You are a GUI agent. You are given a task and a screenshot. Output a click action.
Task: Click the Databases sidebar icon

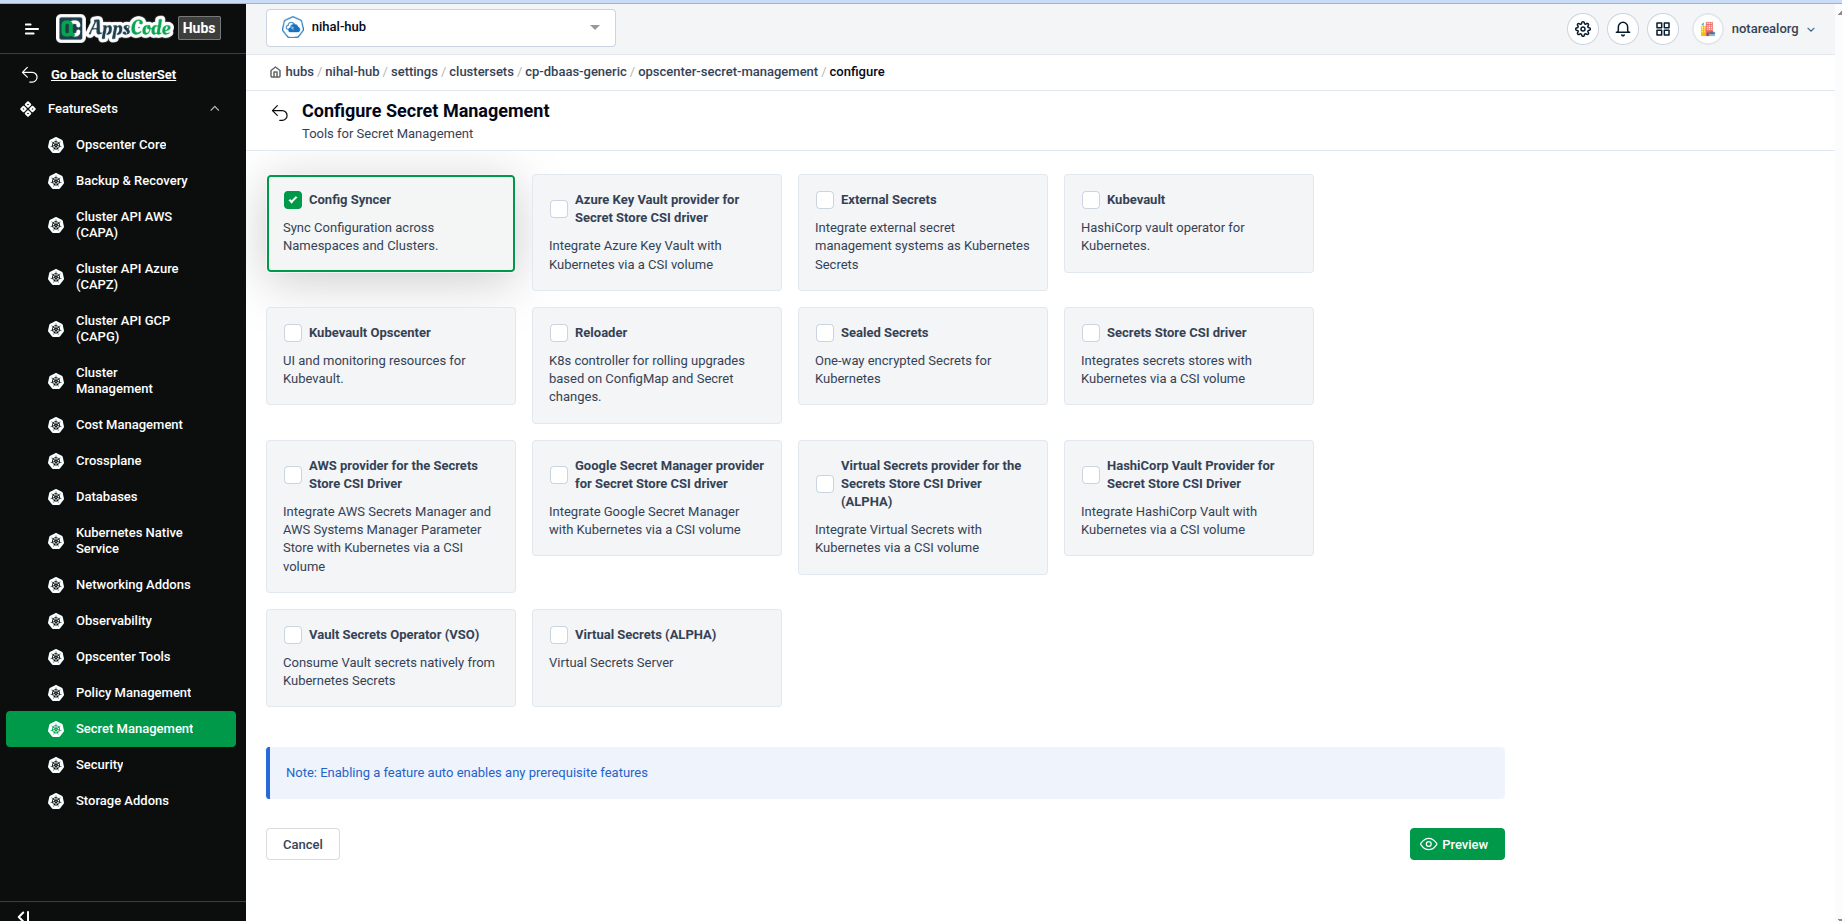tap(56, 497)
